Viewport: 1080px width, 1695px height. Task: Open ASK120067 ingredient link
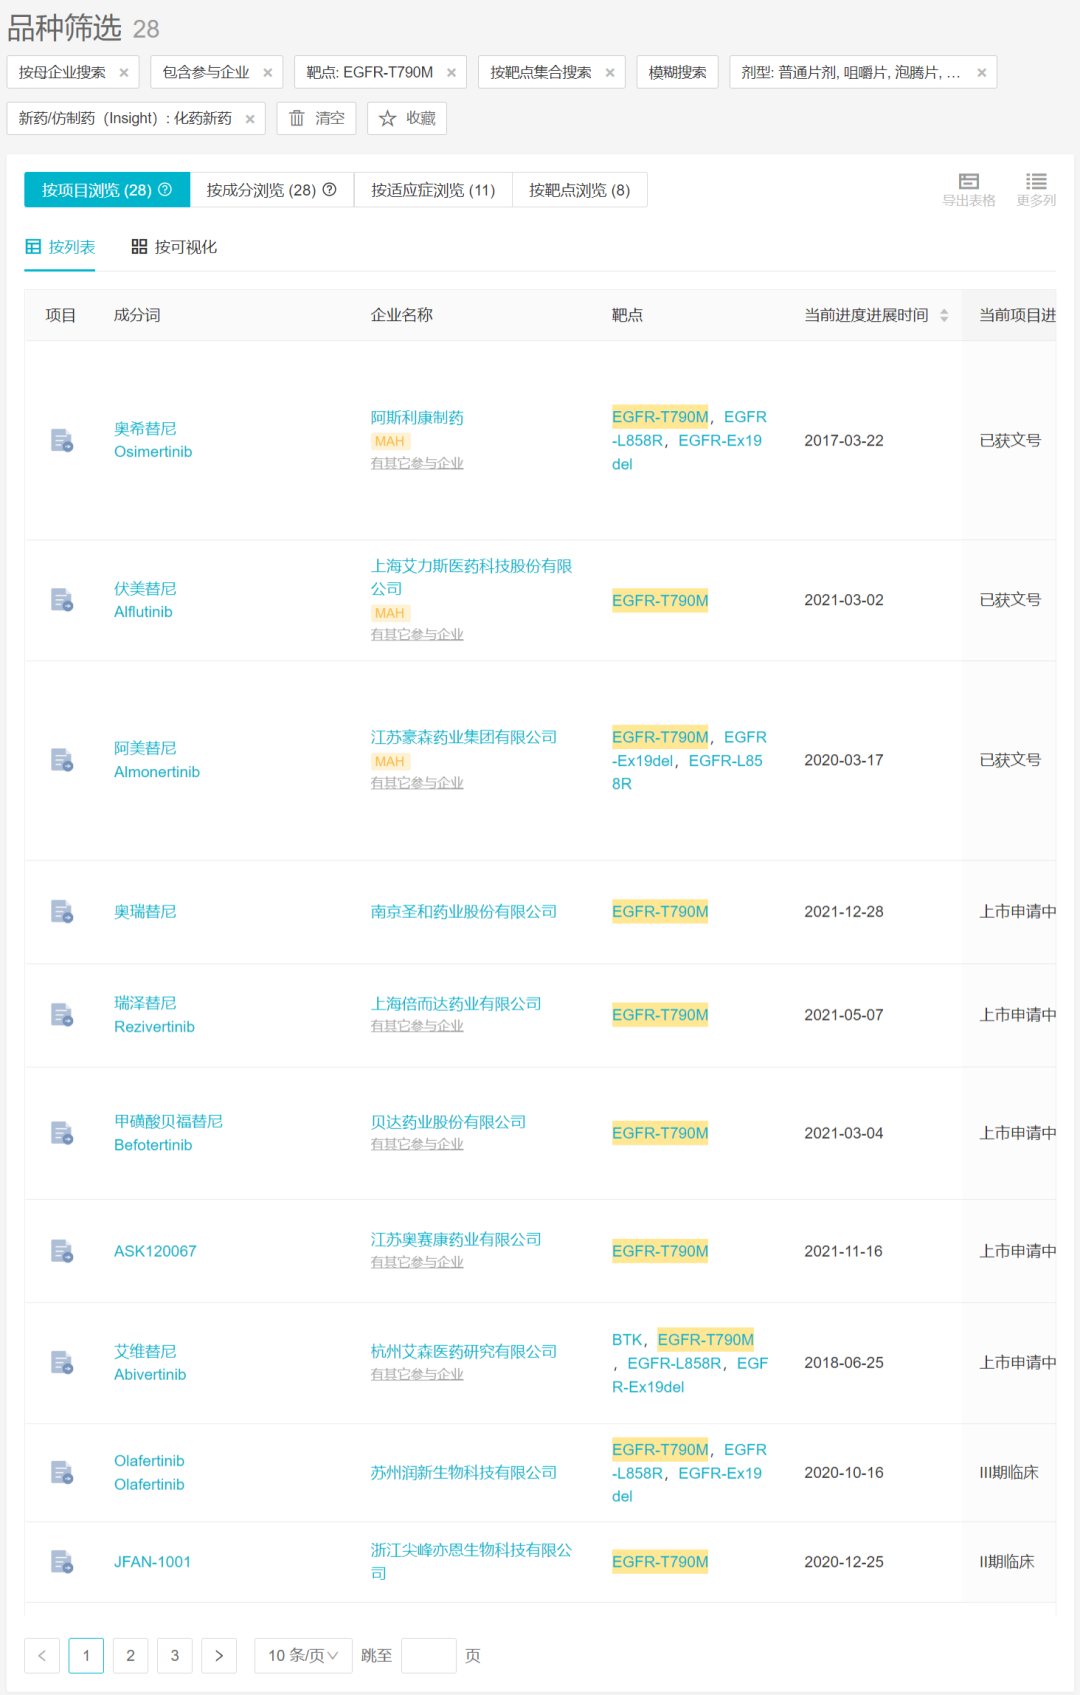(155, 1251)
